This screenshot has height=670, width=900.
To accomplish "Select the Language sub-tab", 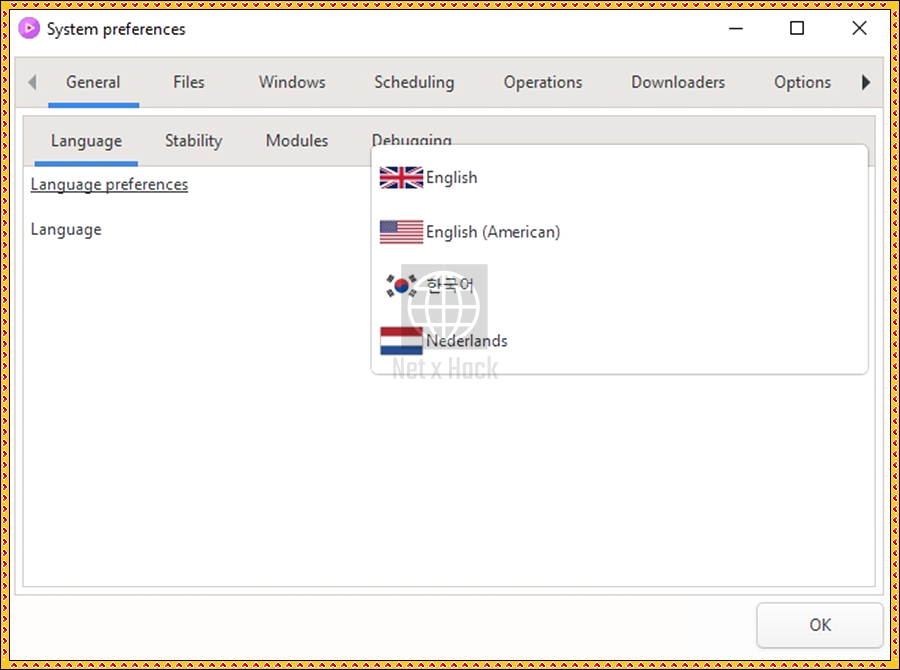I will click(x=86, y=141).
